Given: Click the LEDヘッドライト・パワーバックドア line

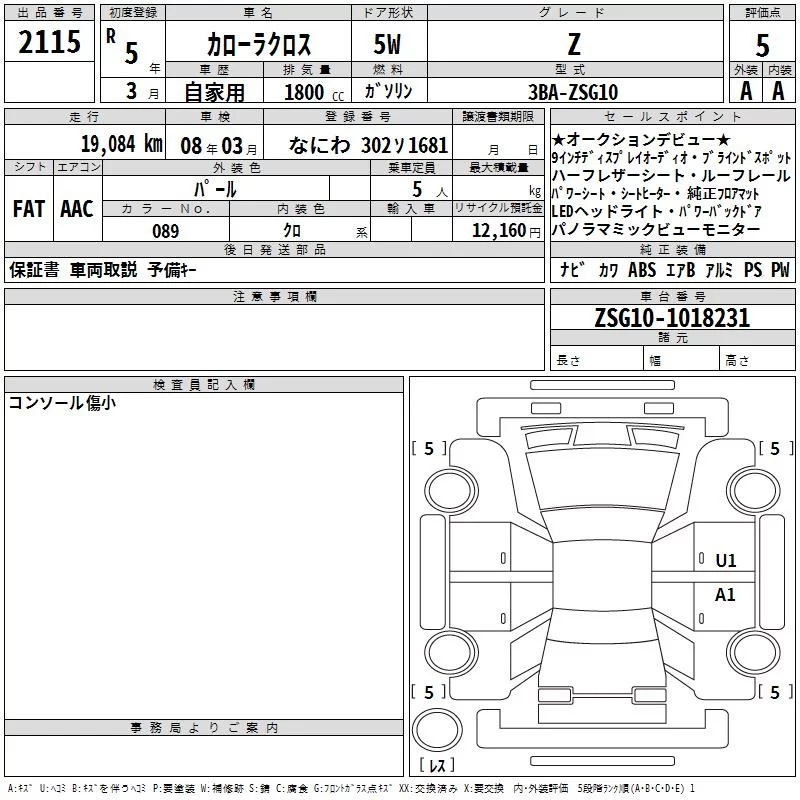Looking at the screenshot, I should [657, 211].
